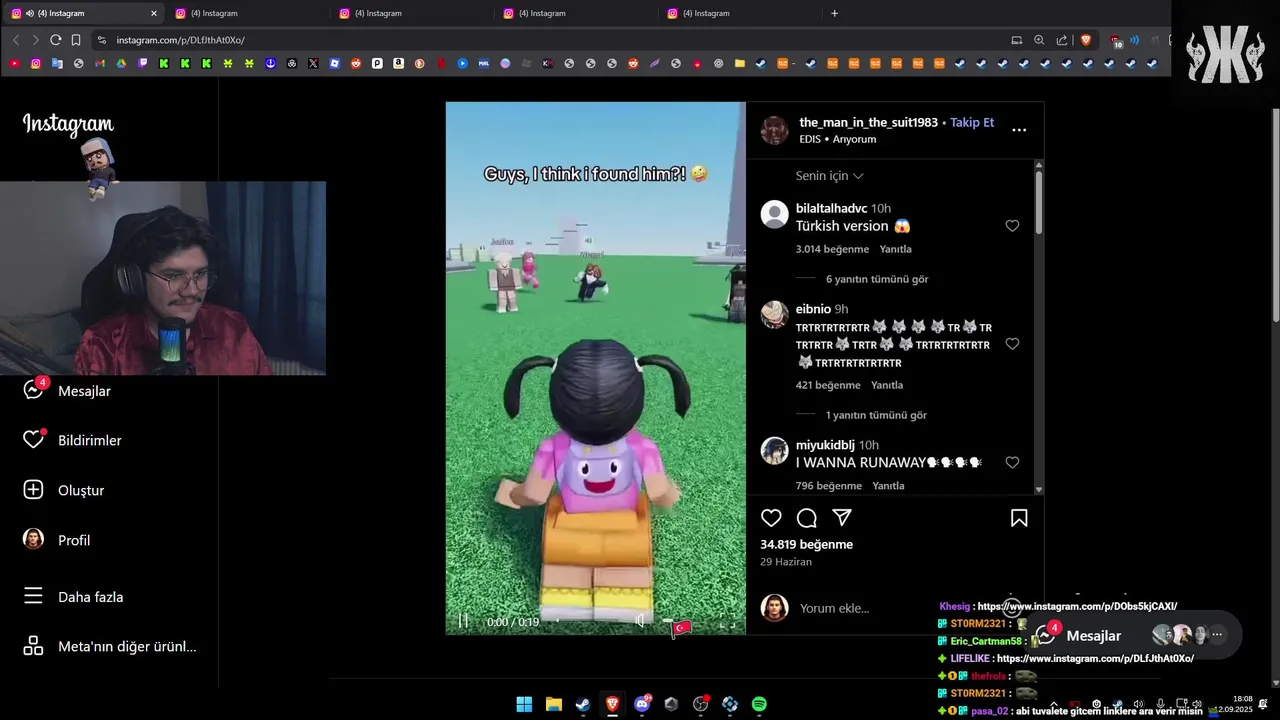Screen dimensions: 1280x720
Task: Open the Twitch bookmark
Action: click(x=143, y=63)
